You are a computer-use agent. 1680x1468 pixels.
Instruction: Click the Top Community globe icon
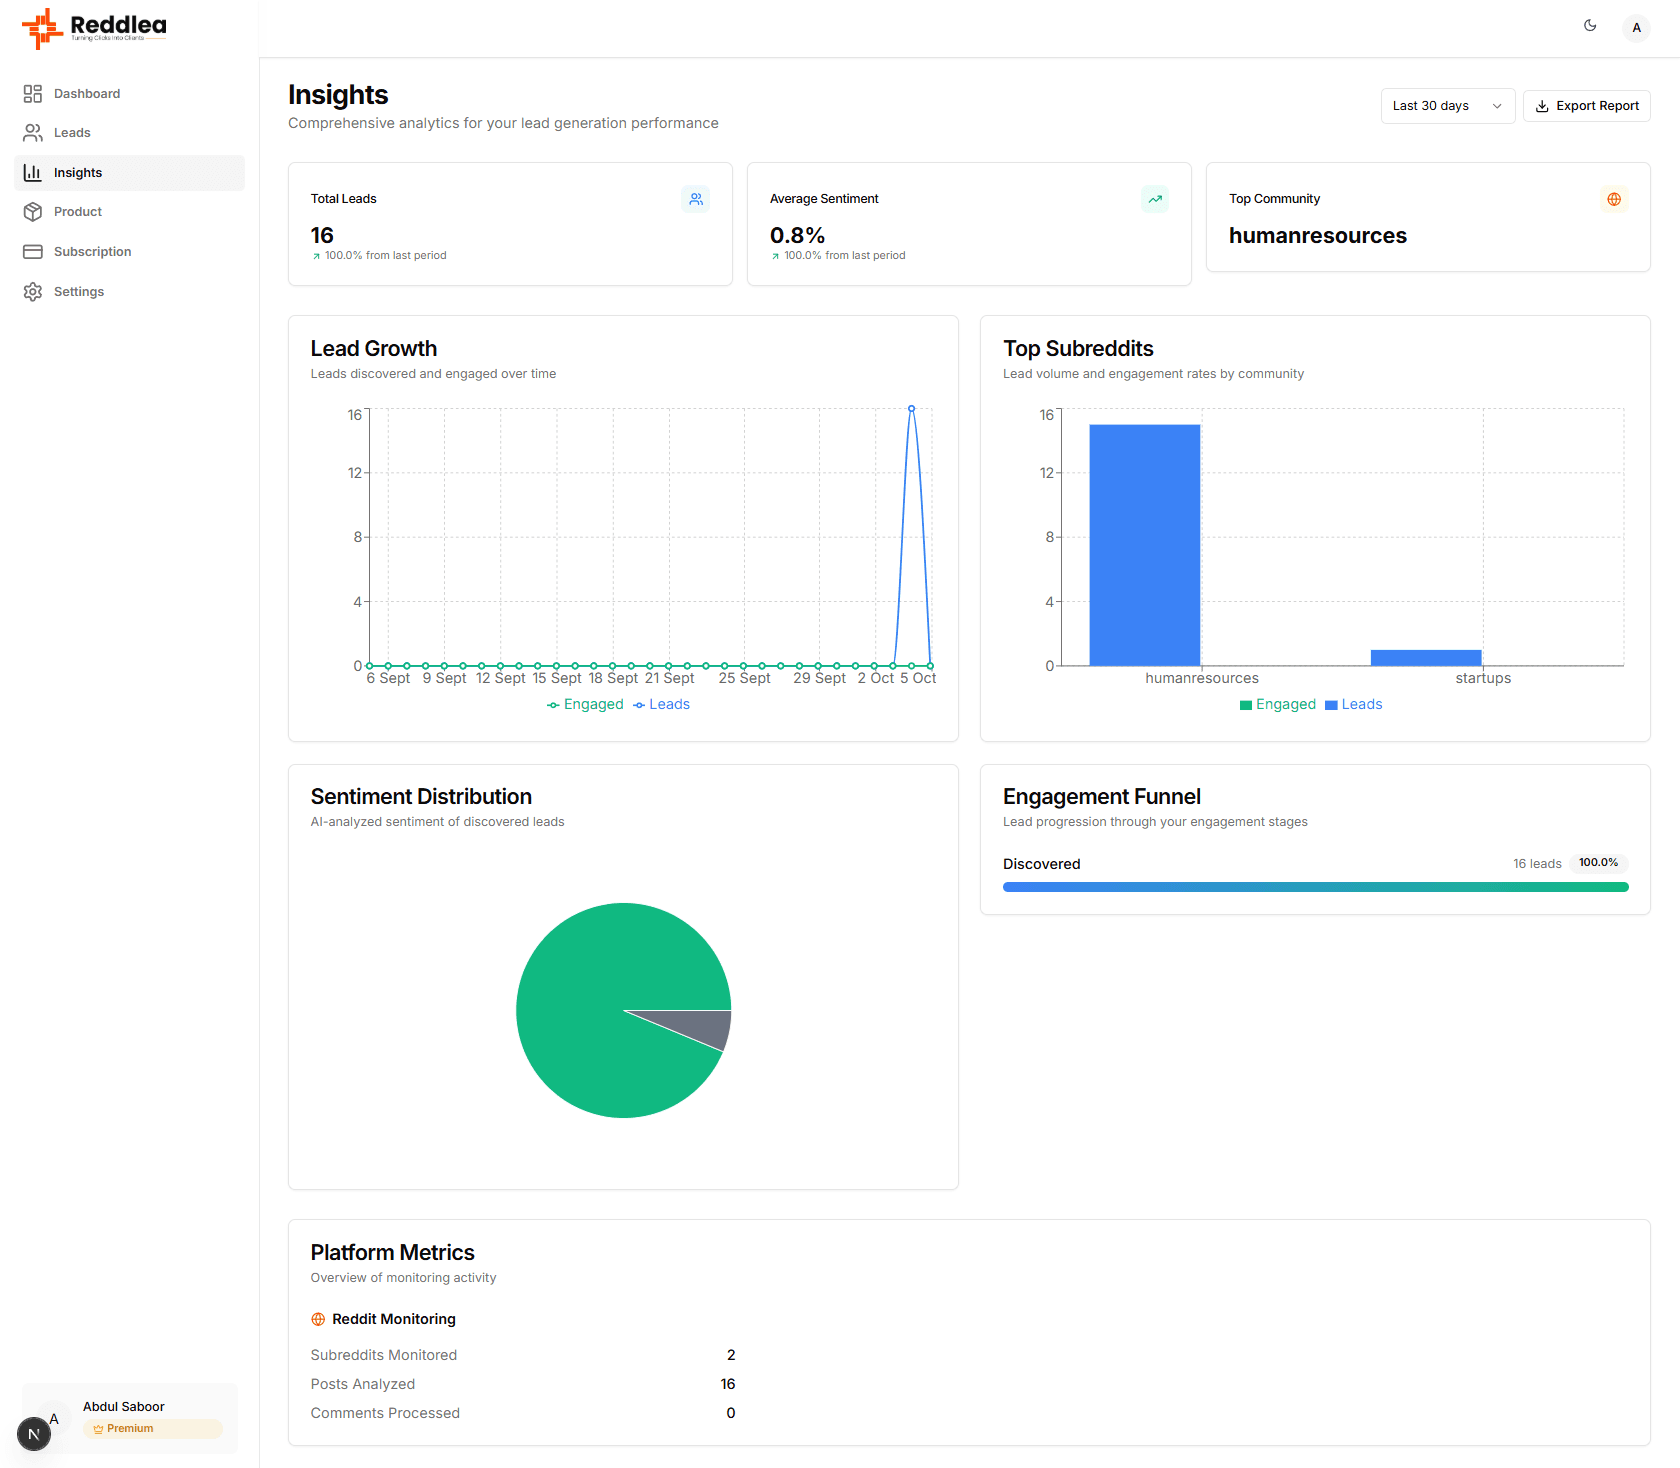[1614, 199]
